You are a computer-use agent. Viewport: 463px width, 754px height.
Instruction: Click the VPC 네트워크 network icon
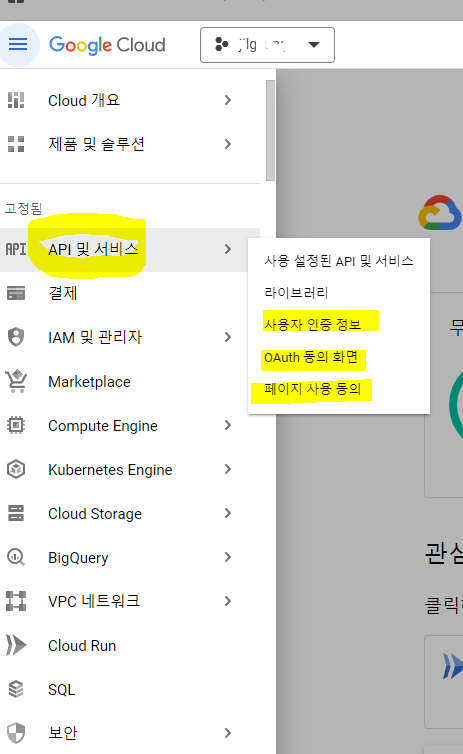pyautogui.click(x=16, y=601)
